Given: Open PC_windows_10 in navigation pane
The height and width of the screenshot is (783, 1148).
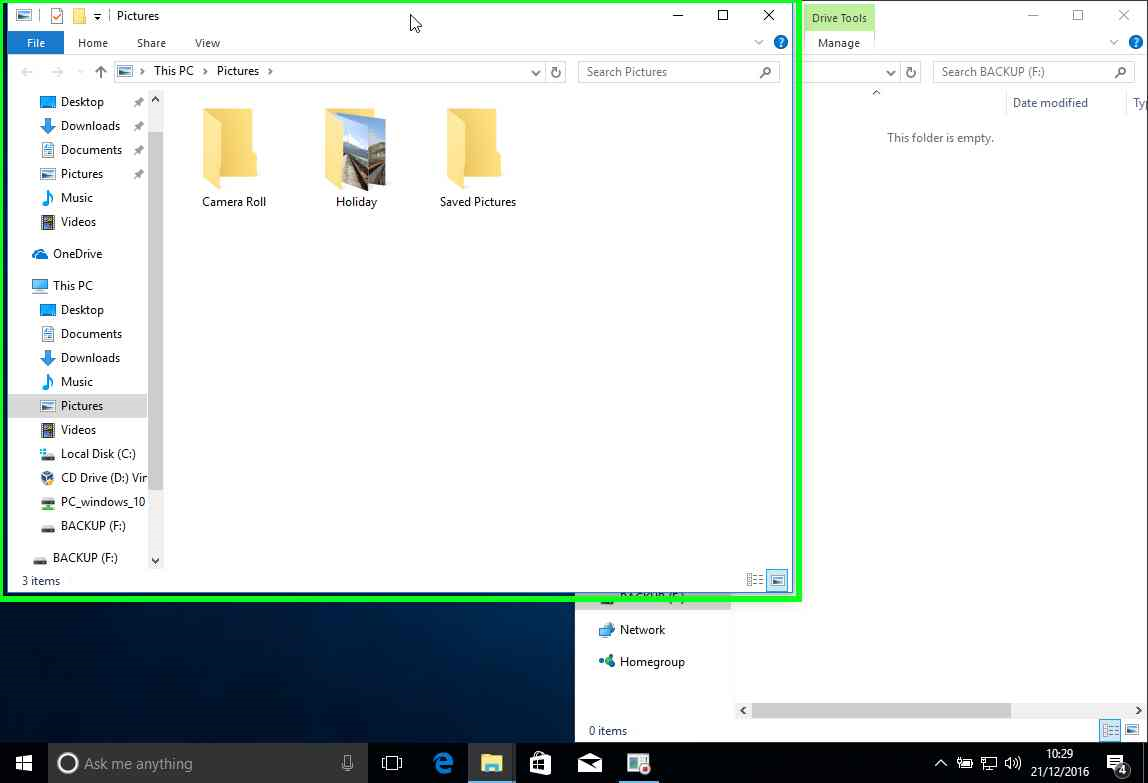Looking at the screenshot, I should point(102,502).
